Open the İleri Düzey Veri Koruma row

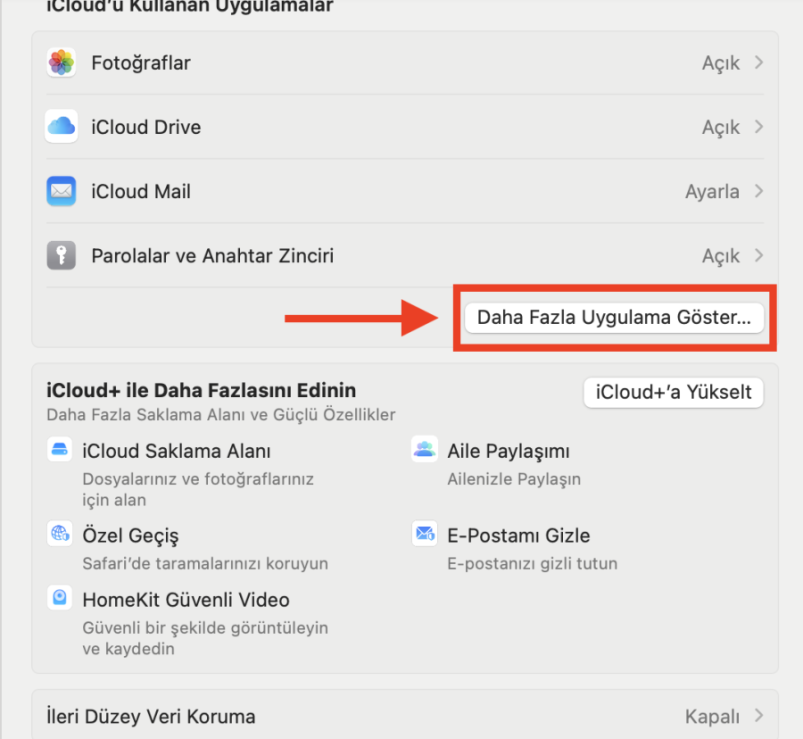400,716
